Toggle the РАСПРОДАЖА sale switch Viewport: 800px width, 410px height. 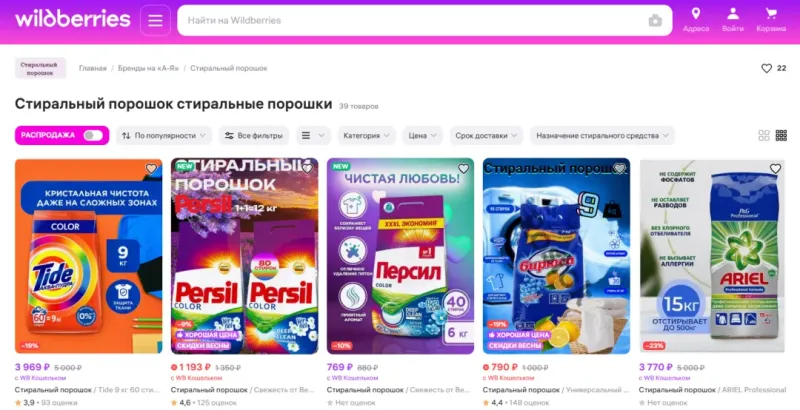coord(93,135)
